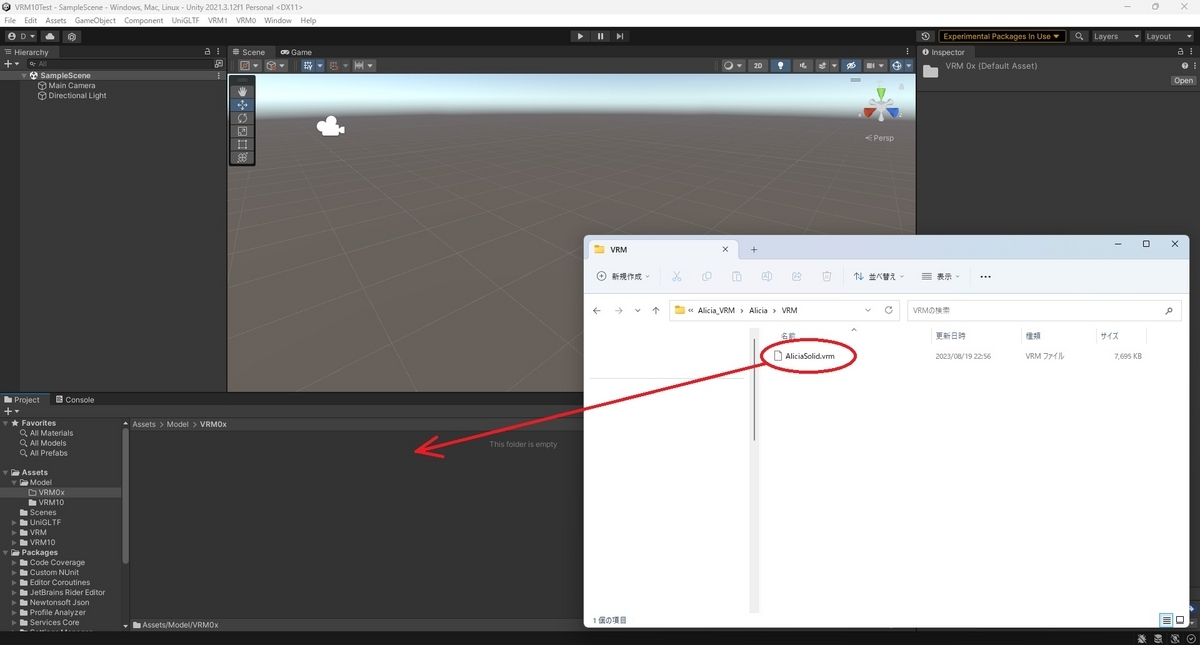
Task: Switch to the Console tab
Action: 74,400
